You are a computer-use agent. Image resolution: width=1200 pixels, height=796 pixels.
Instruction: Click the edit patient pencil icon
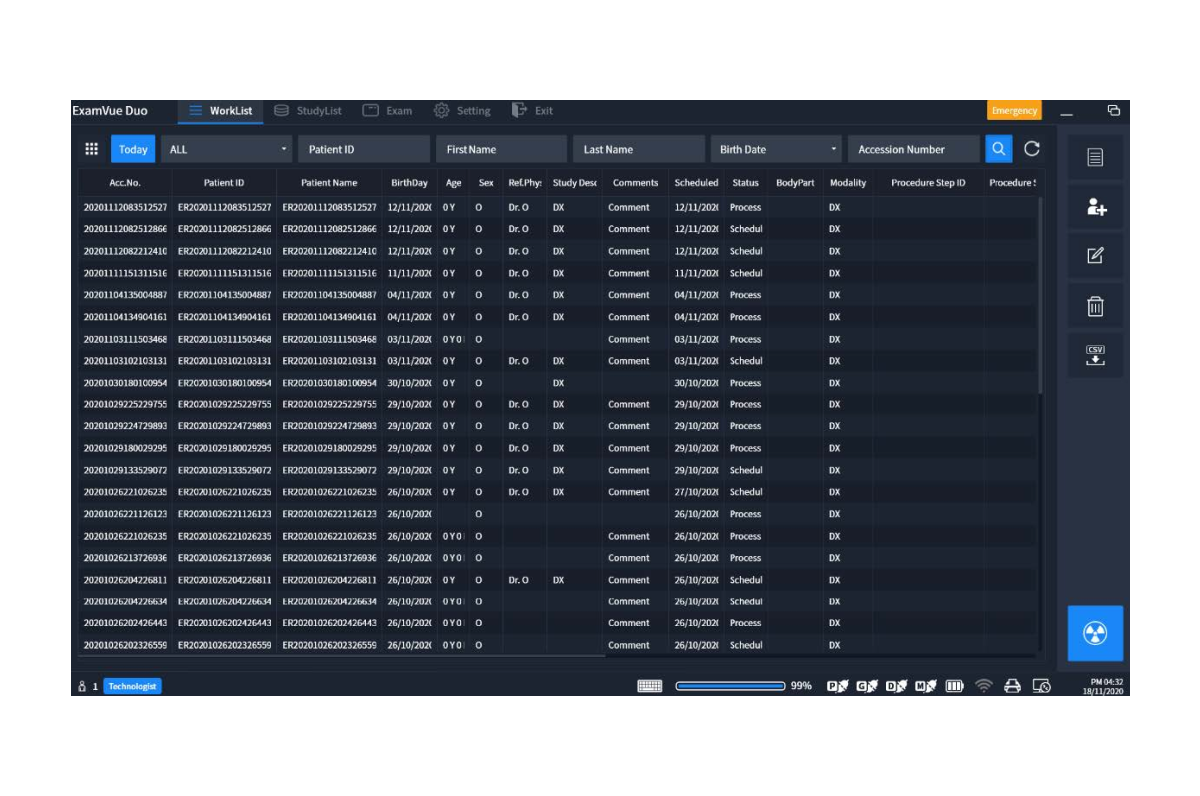coord(1095,256)
